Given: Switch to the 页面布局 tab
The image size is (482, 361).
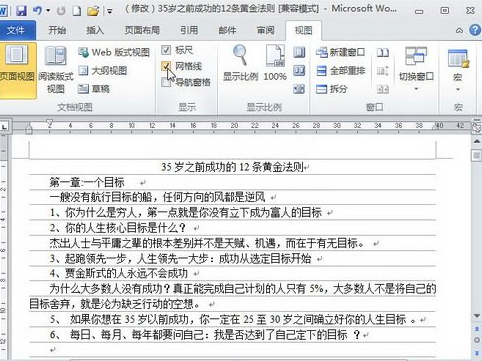Looking at the screenshot, I should click(x=142, y=30).
